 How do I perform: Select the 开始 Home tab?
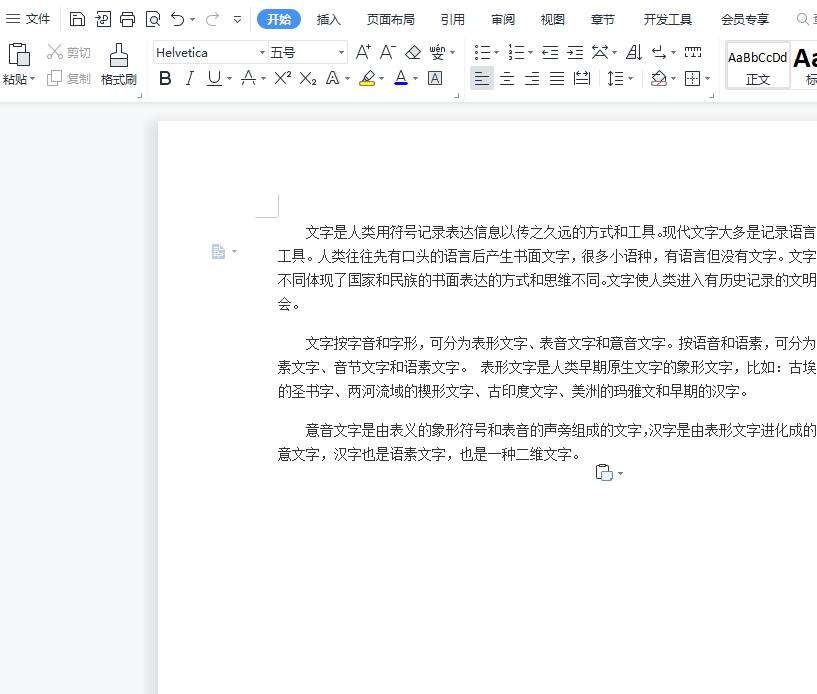279,19
